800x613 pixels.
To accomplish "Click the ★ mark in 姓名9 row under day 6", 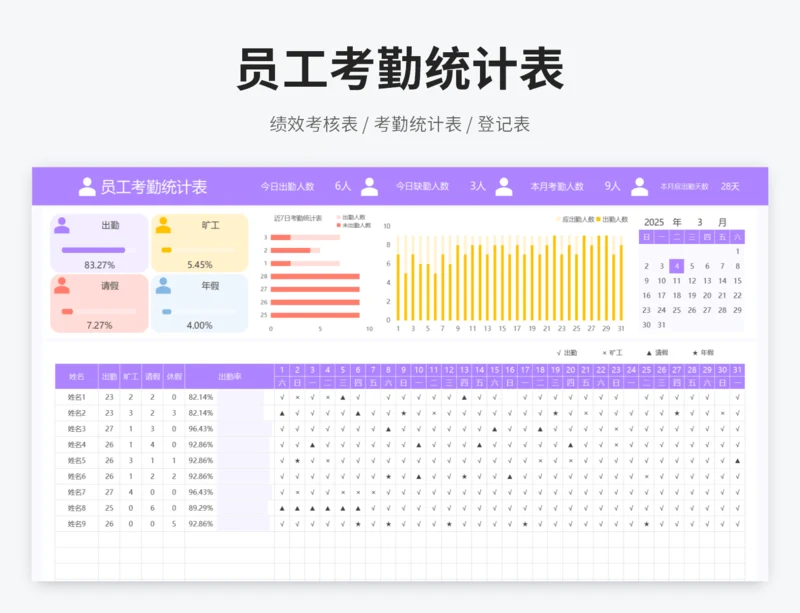I will point(358,524).
